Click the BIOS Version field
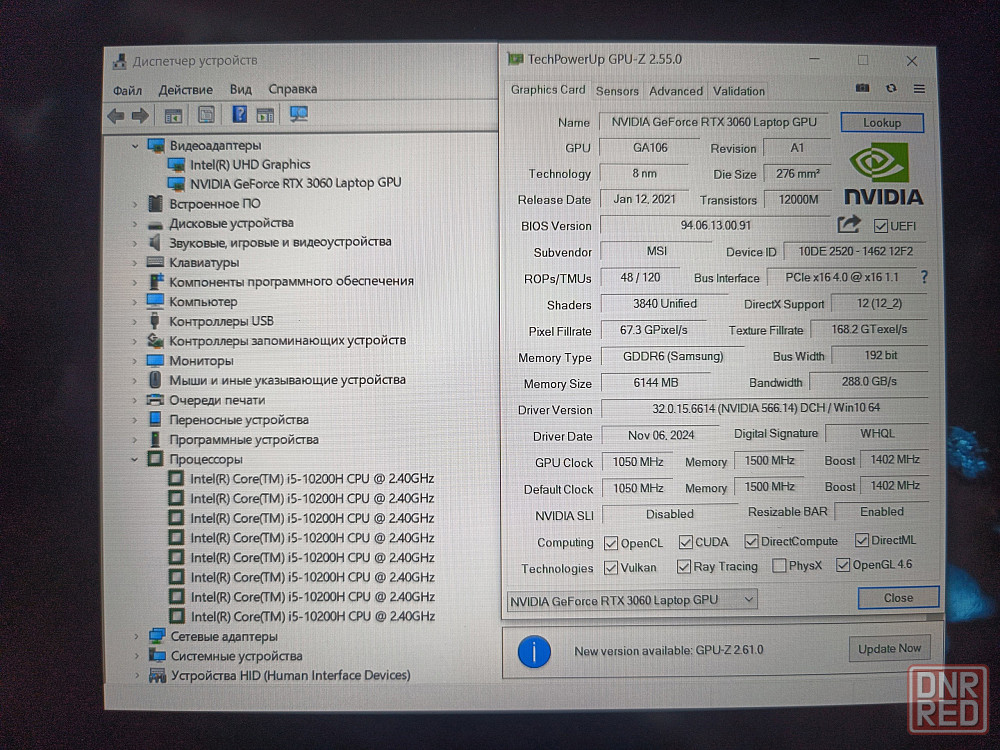This screenshot has width=1000, height=750. (x=716, y=225)
